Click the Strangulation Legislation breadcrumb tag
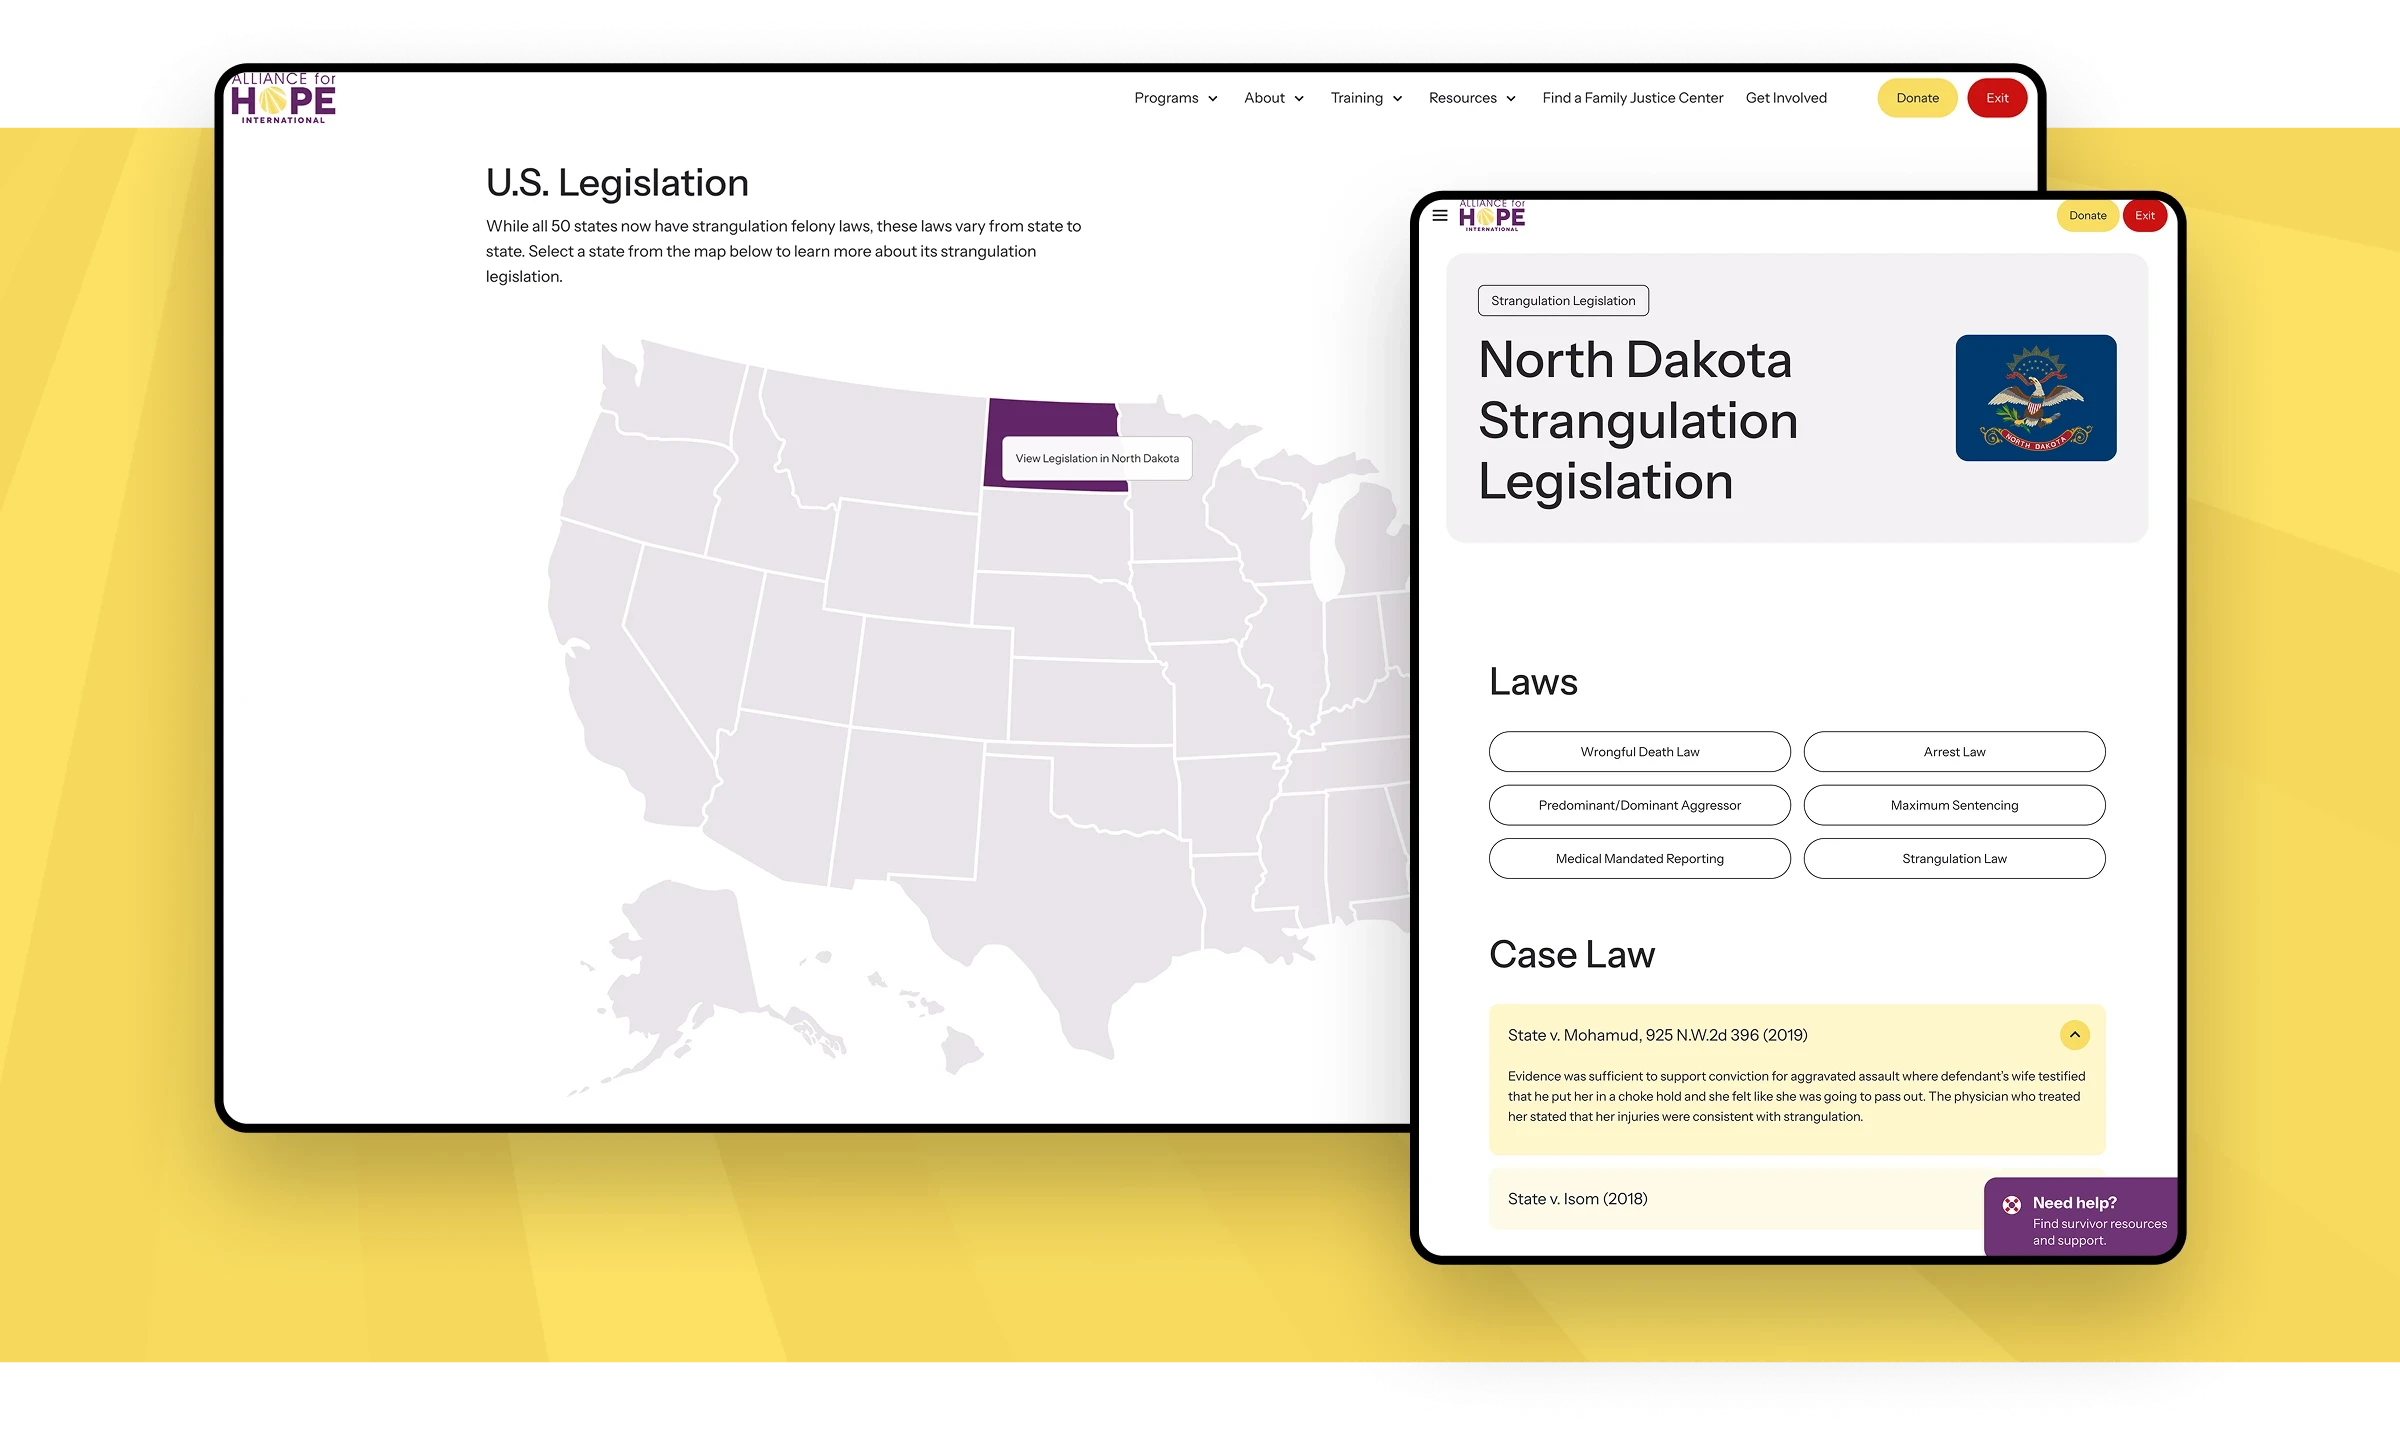2400x1432 pixels. 1562,301
